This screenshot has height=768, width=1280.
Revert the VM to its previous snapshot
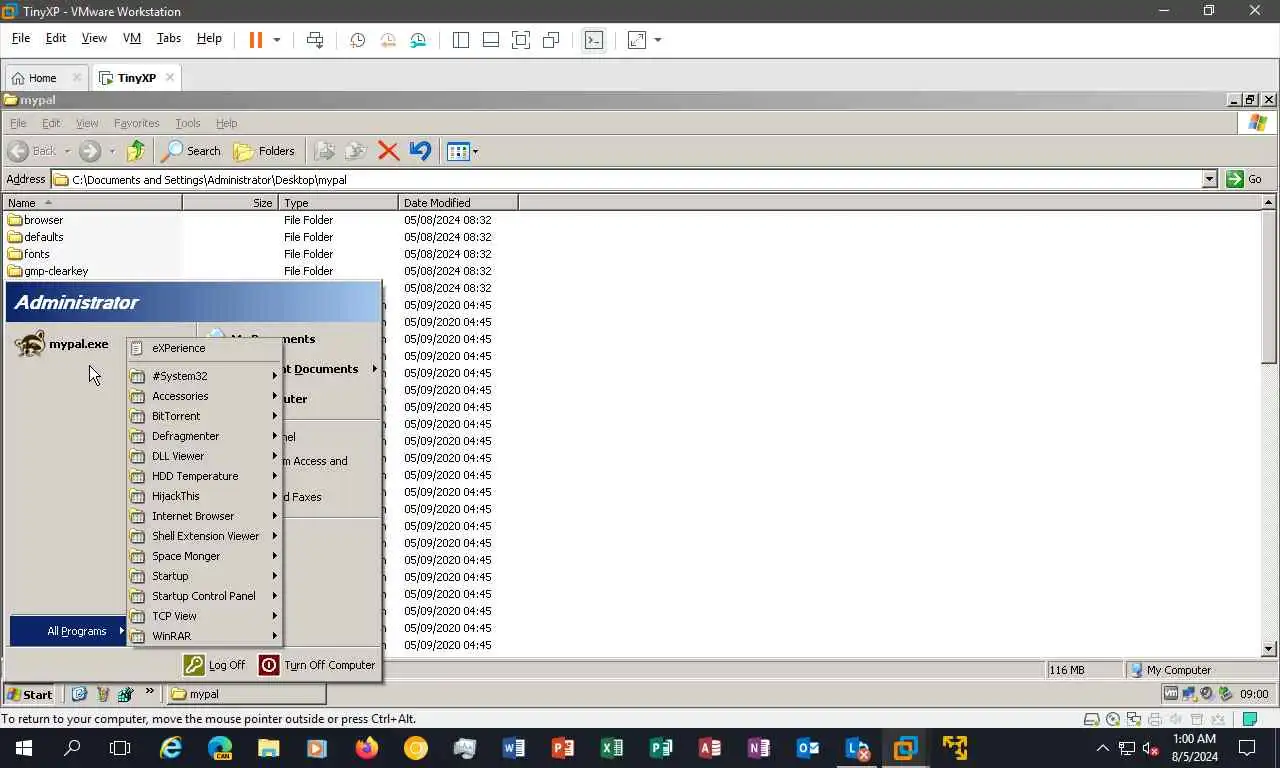pyautogui.click(x=388, y=40)
